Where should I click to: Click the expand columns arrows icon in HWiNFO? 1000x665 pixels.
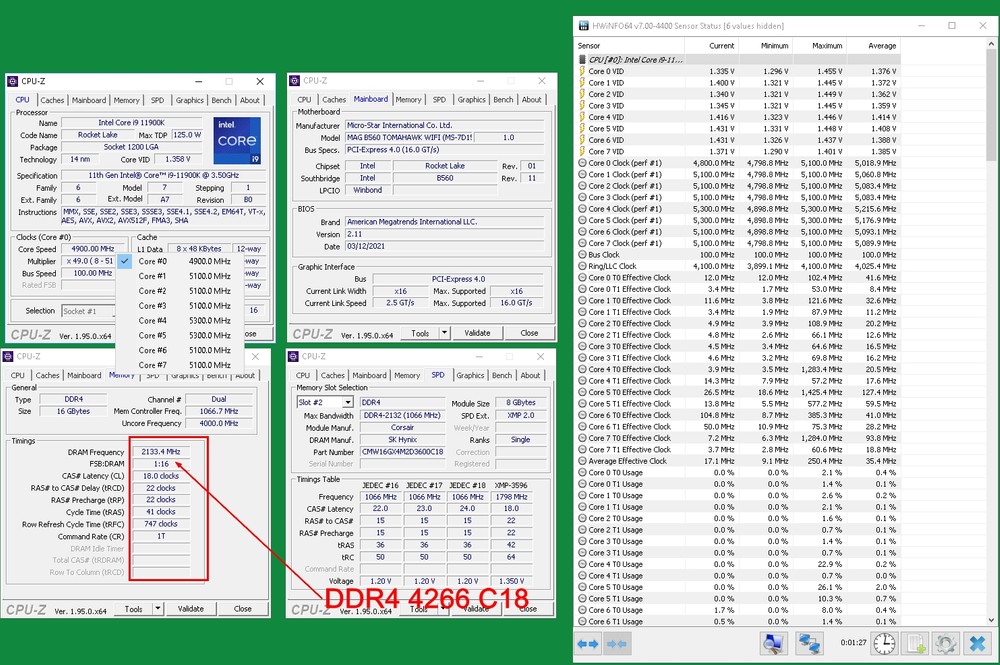[587, 644]
